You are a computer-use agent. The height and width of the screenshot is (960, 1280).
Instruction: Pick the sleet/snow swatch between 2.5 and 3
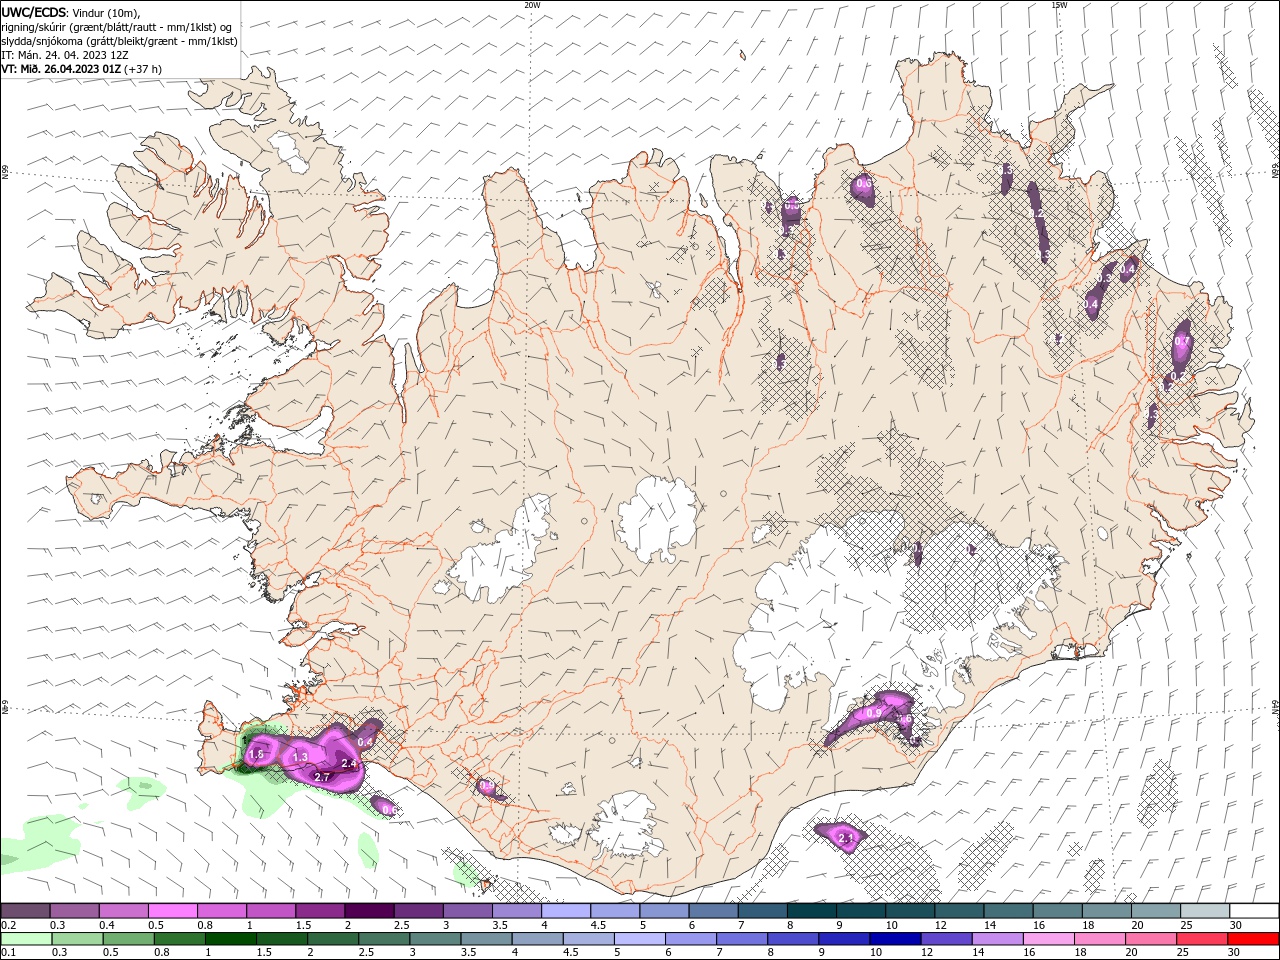click(419, 911)
